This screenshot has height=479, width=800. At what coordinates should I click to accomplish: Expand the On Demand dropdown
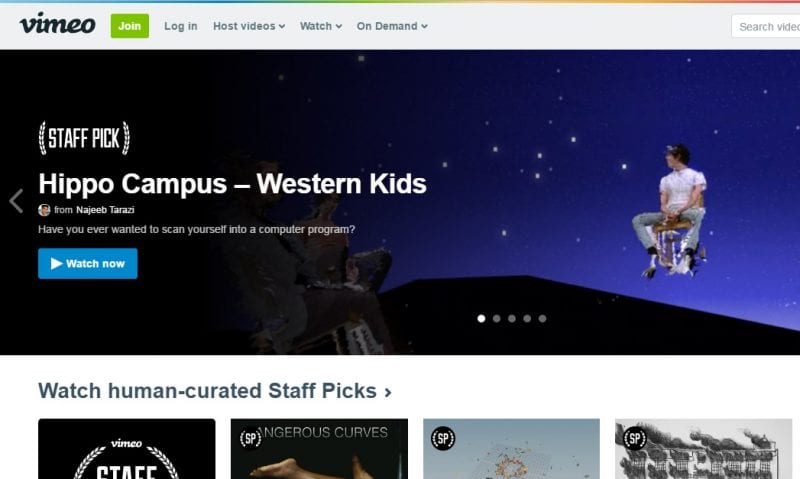392,26
